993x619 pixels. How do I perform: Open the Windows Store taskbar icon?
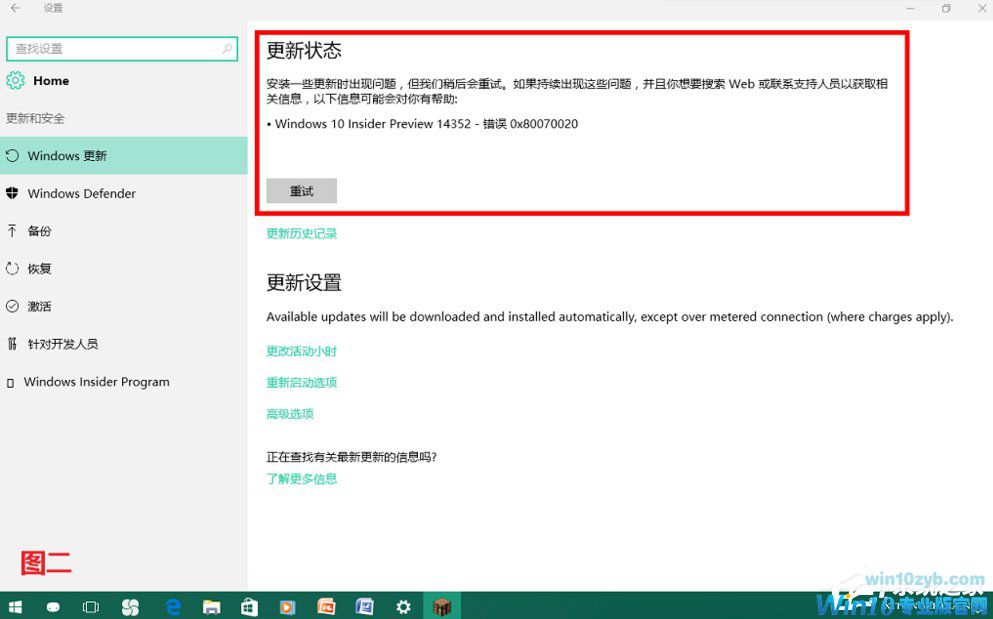(248, 606)
